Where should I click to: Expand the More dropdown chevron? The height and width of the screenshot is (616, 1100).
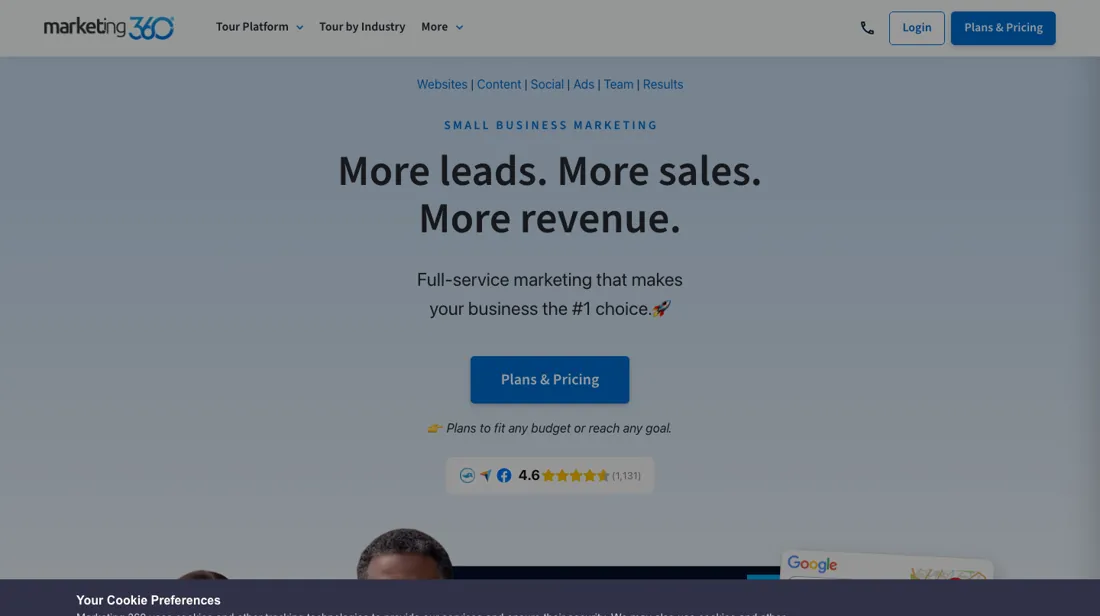tap(460, 27)
